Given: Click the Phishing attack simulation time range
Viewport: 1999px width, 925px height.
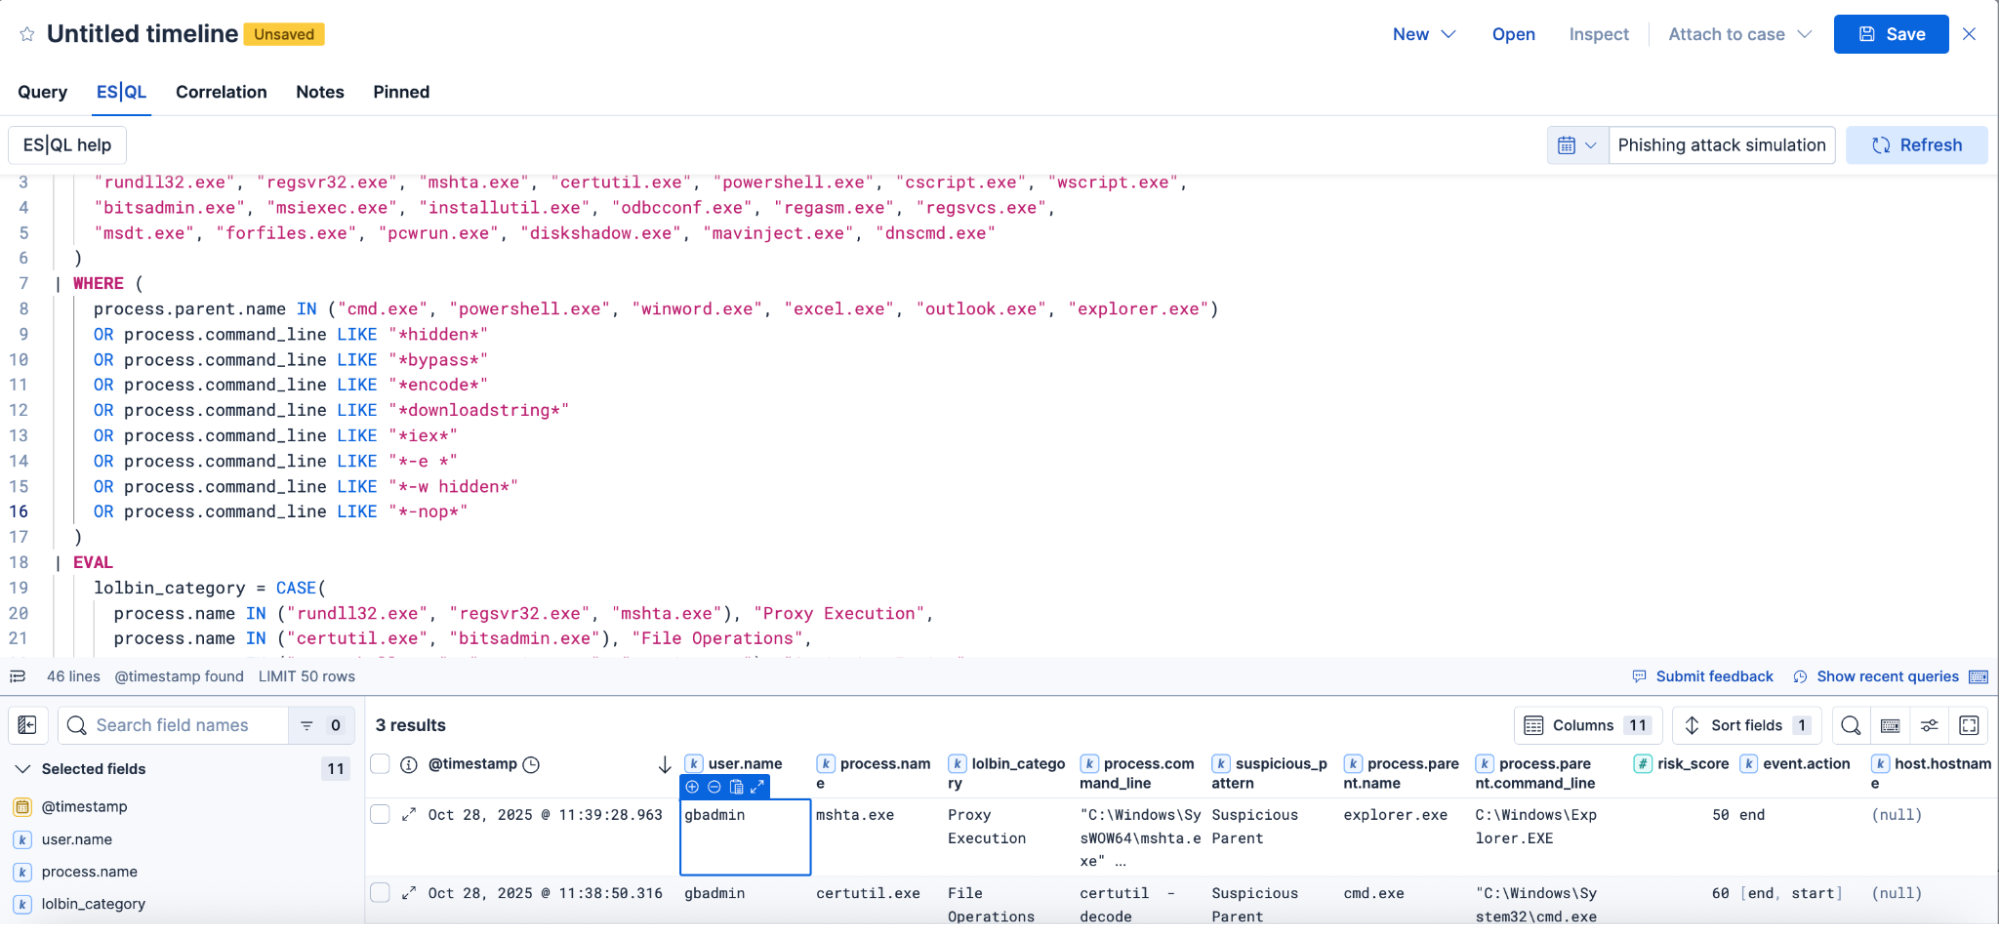Looking at the screenshot, I should tap(1721, 145).
